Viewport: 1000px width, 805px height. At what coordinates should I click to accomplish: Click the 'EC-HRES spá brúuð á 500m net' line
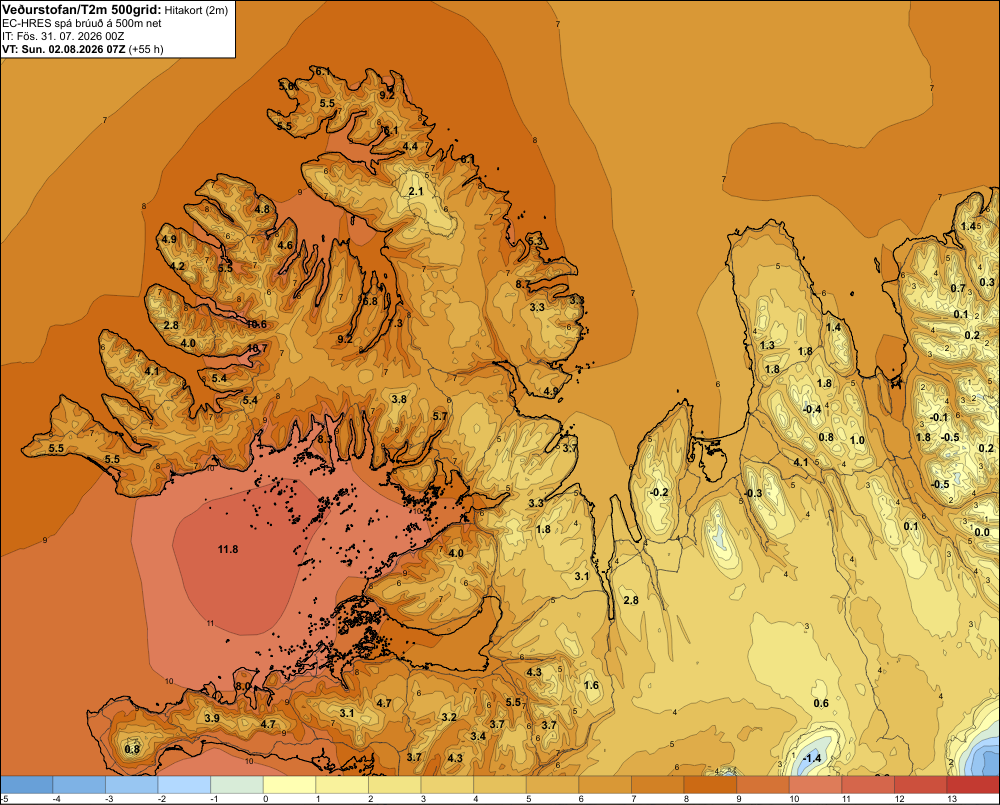coord(82,23)
